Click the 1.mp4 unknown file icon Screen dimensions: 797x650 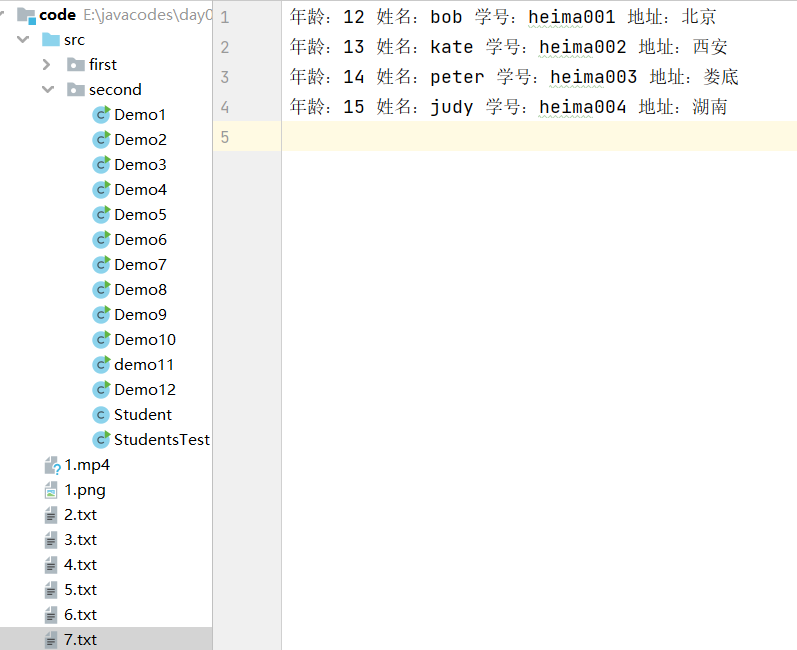click(52, 465)
